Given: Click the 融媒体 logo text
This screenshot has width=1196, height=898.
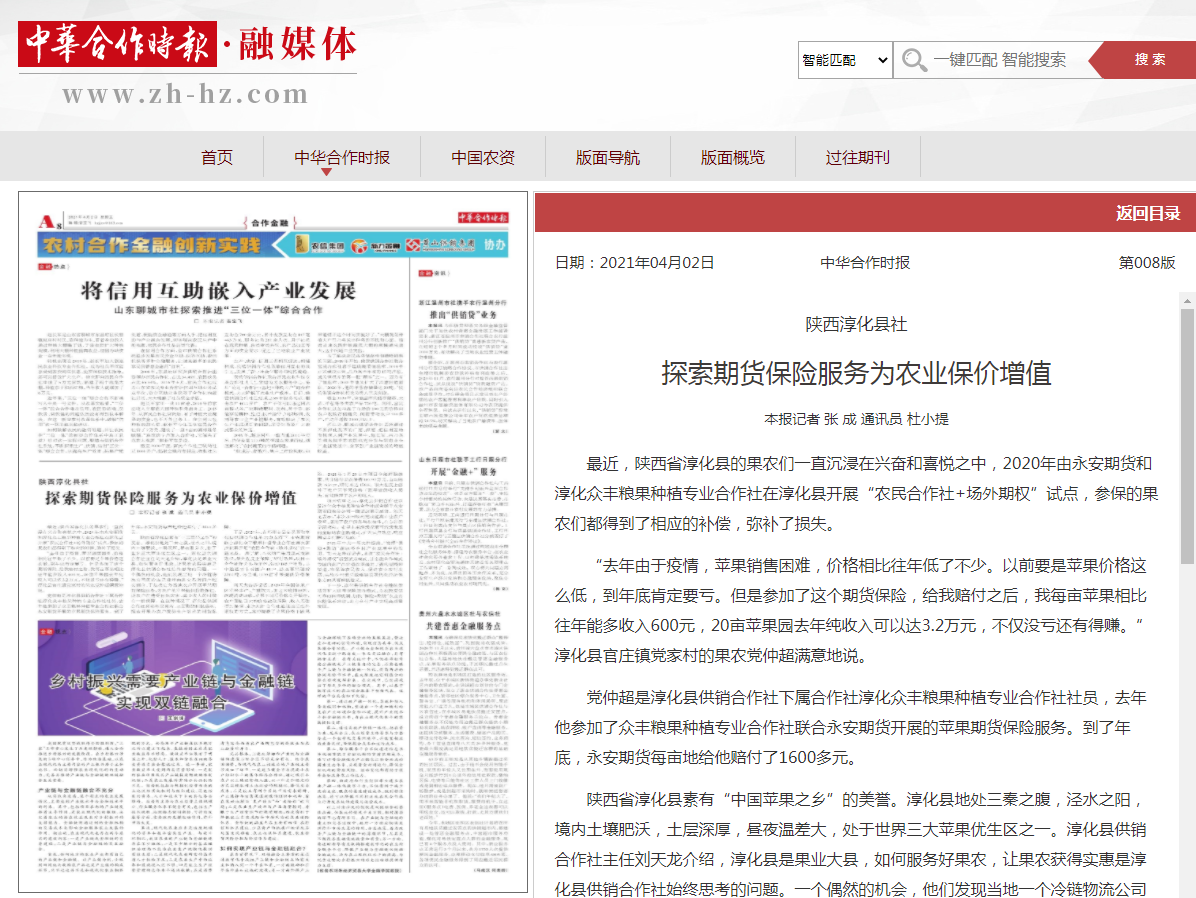Looking at the screenshot, I should [297, 43].
